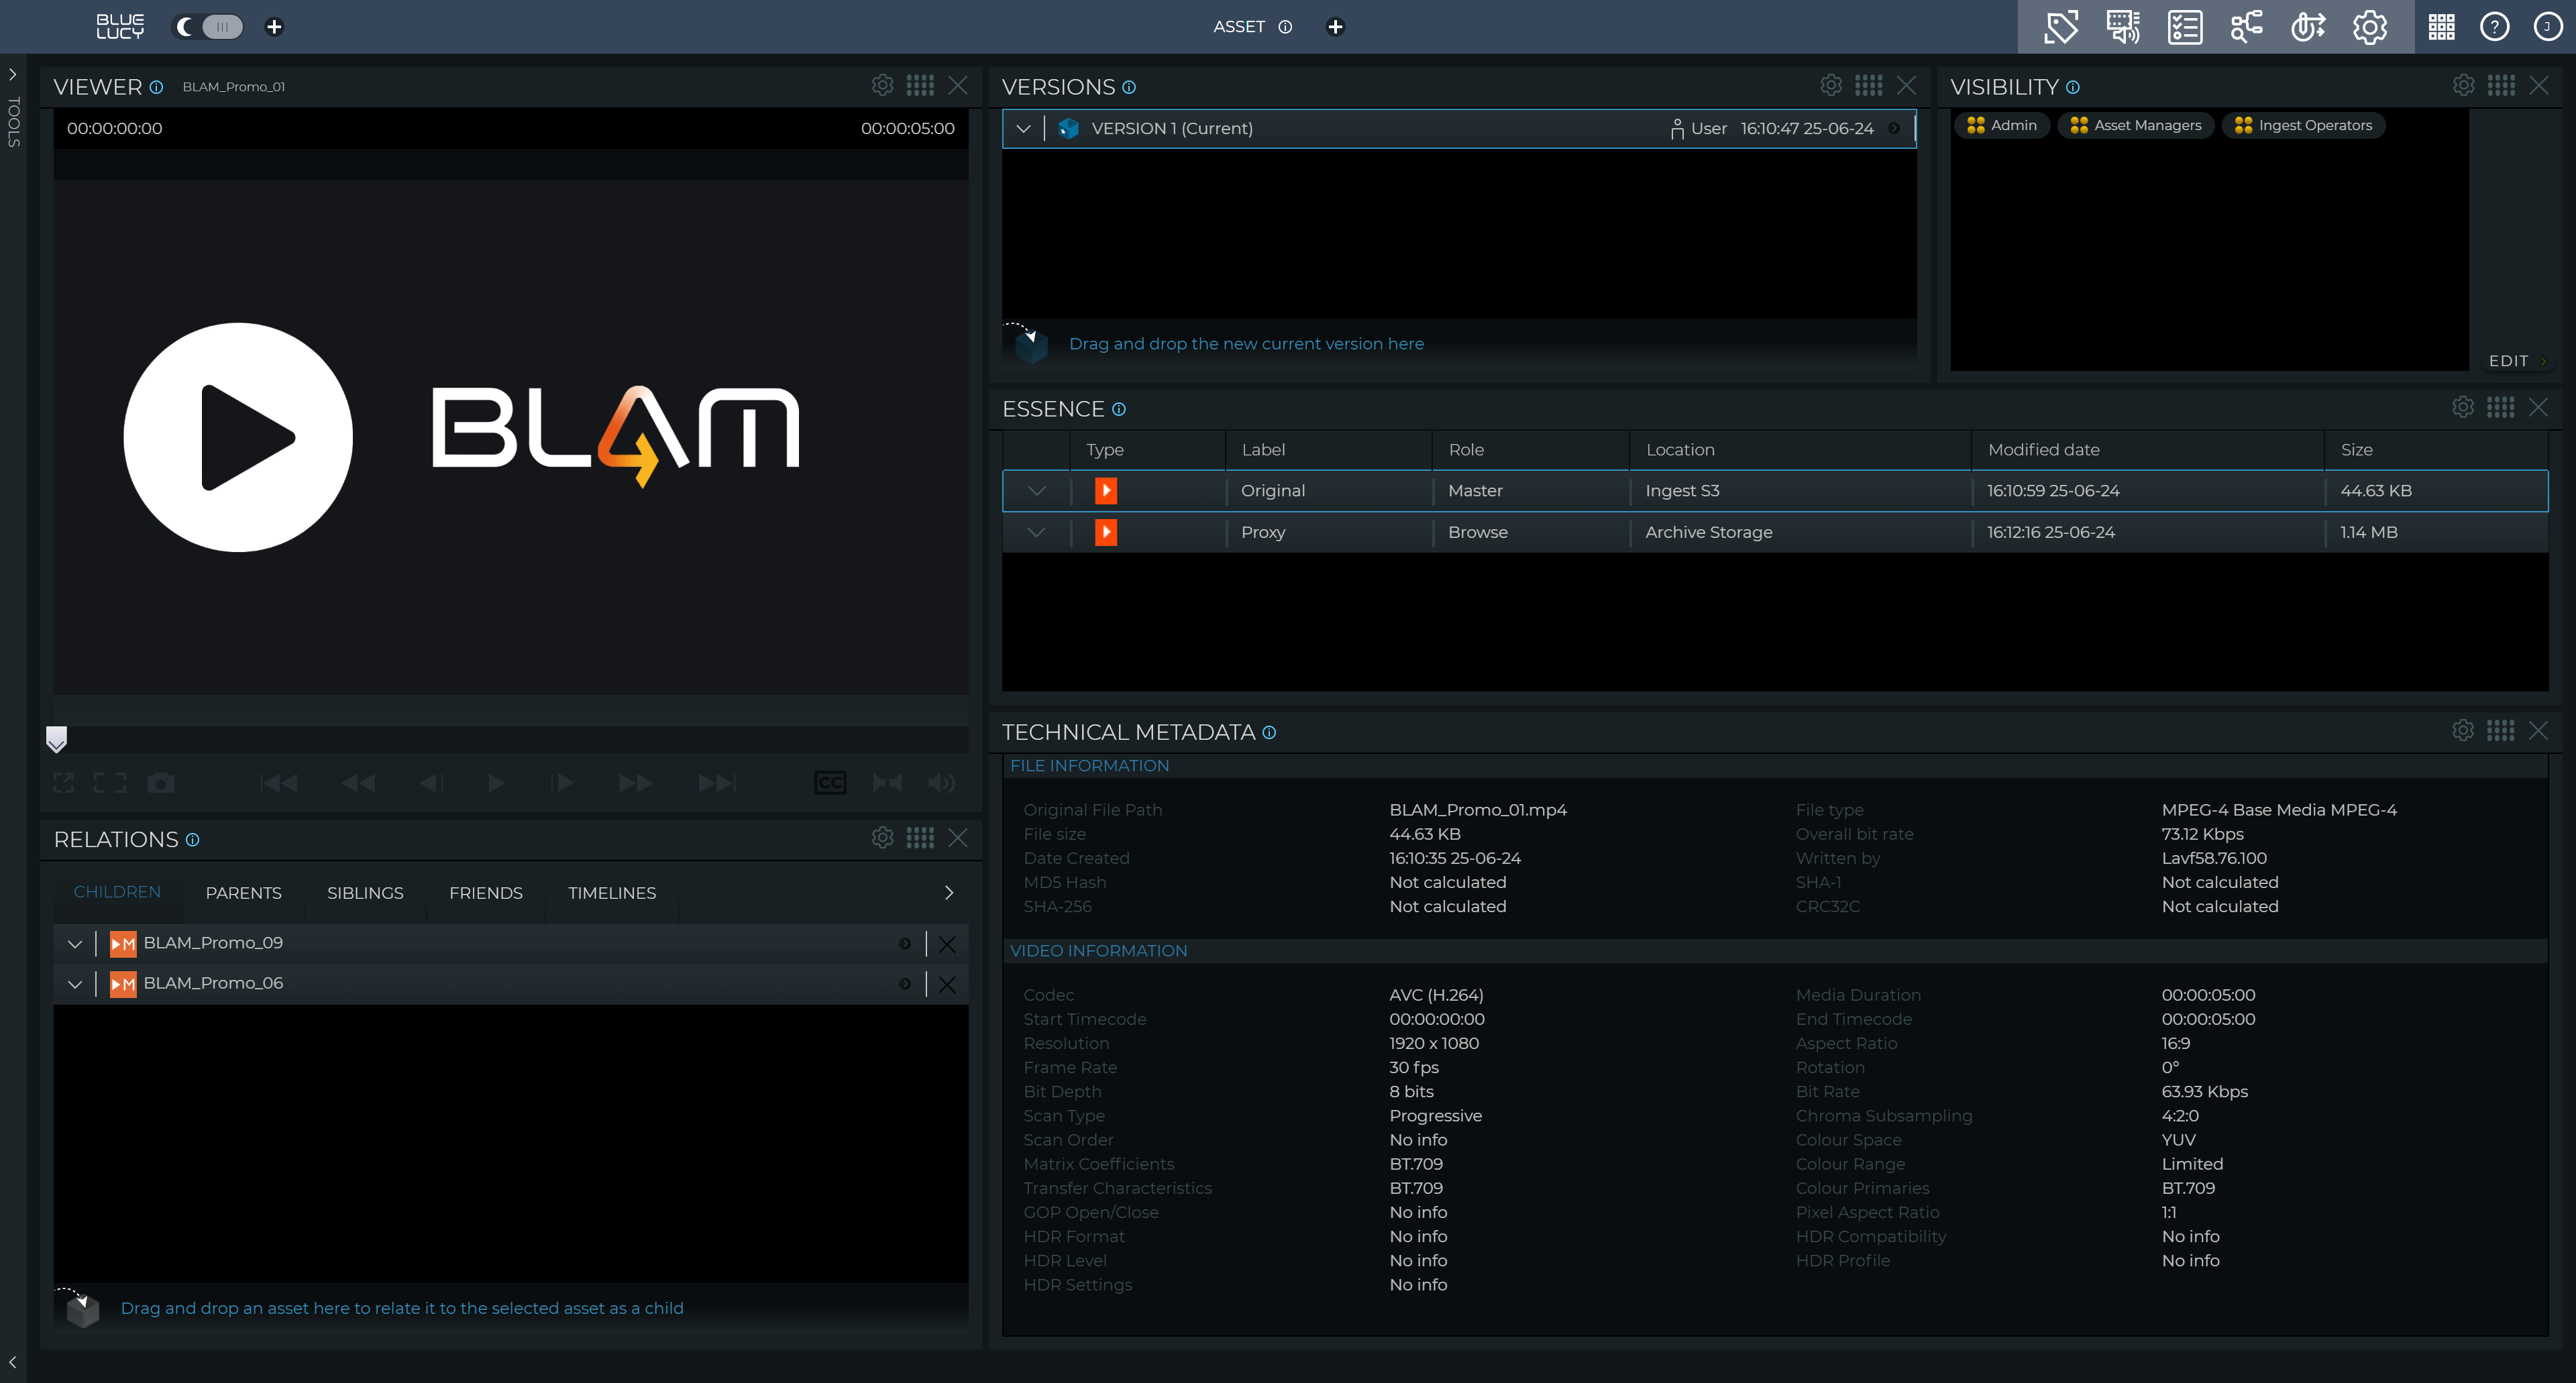
Task: Select the ASSET workspace tab
Action: pos(1239,27)
